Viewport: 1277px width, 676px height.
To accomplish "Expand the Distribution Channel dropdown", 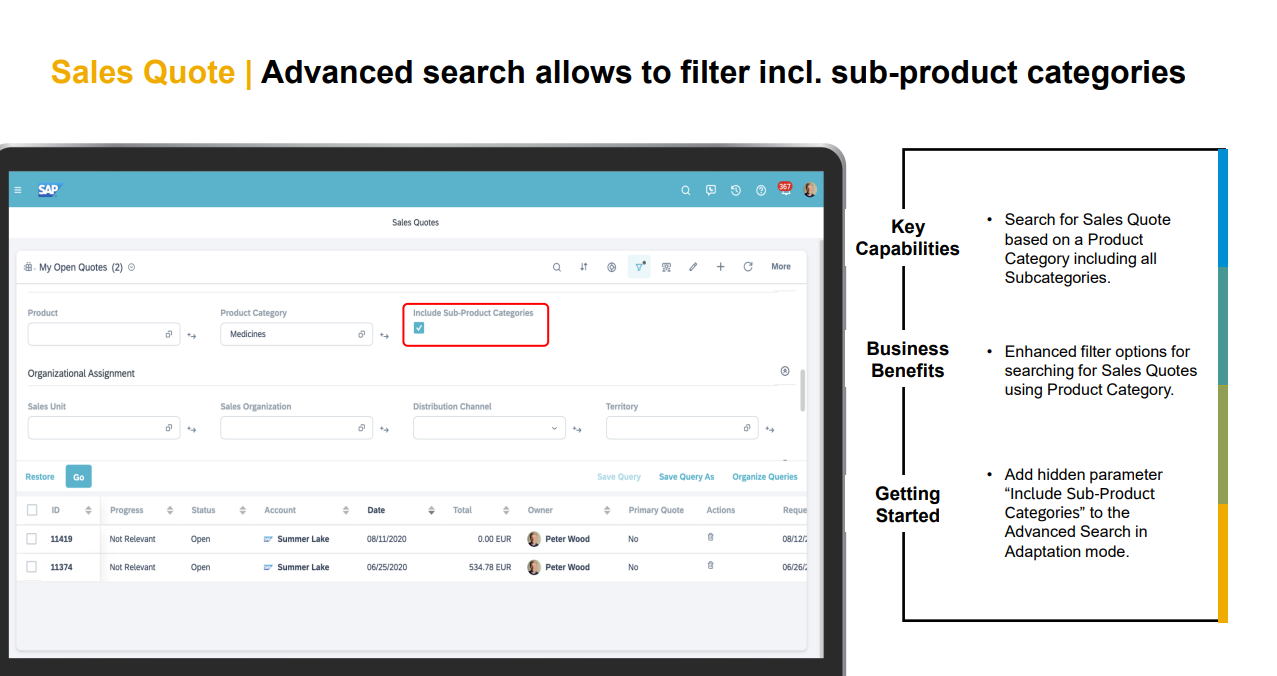I will 555,428.
